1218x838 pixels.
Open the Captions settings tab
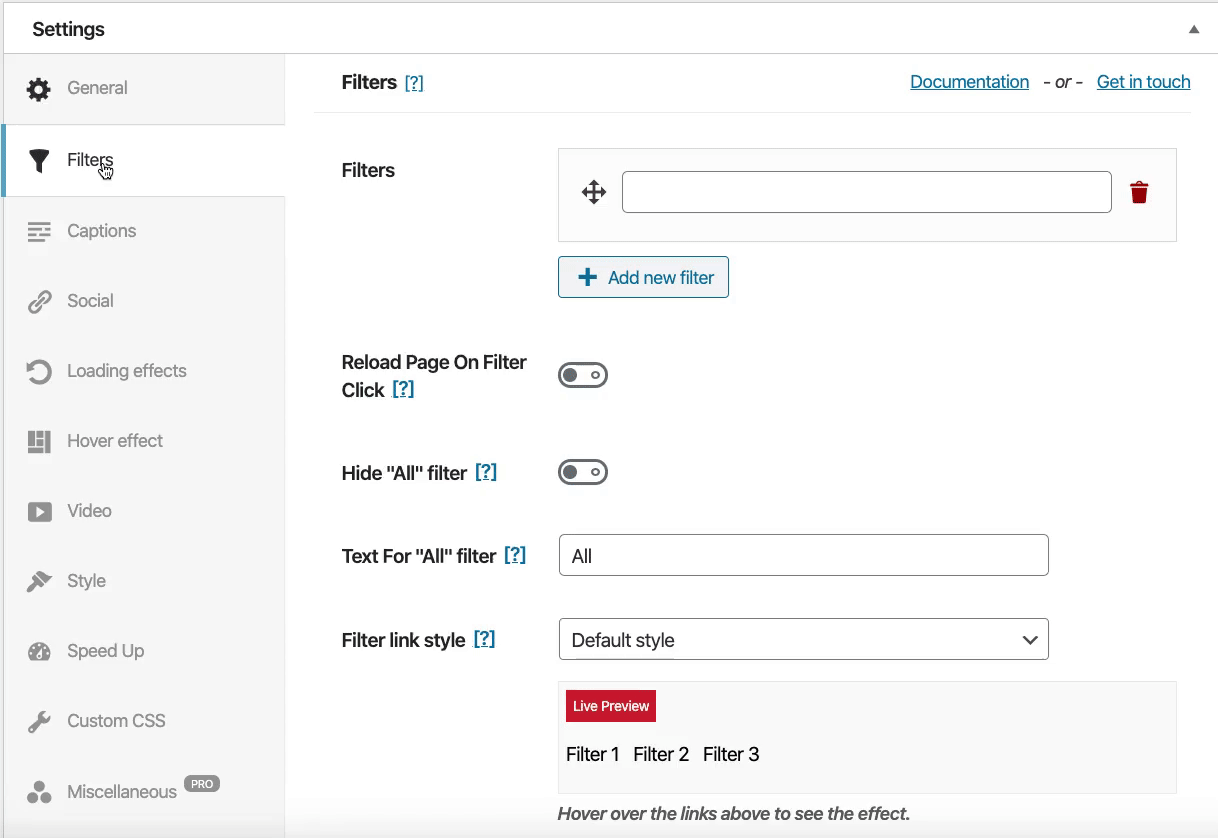pos(144,231)
